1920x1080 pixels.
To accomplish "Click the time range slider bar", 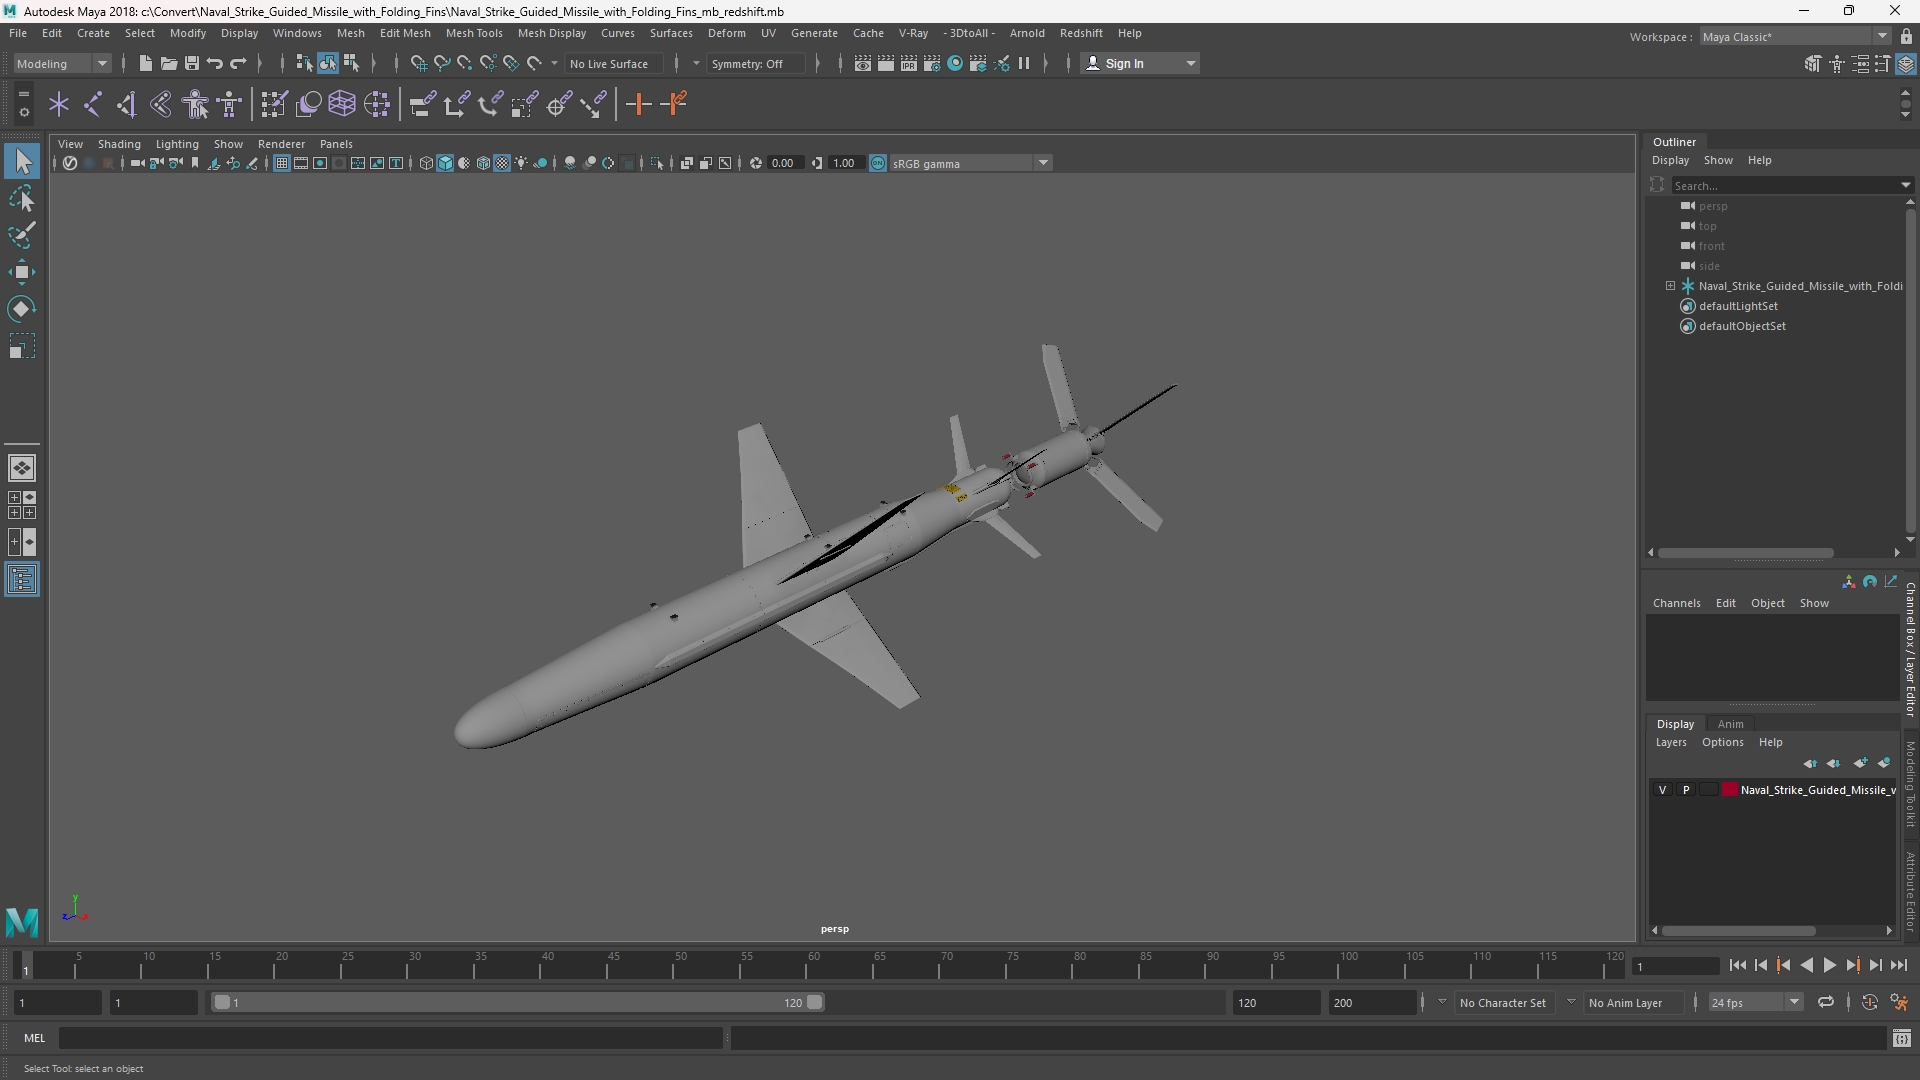I will pos(518,1002).
